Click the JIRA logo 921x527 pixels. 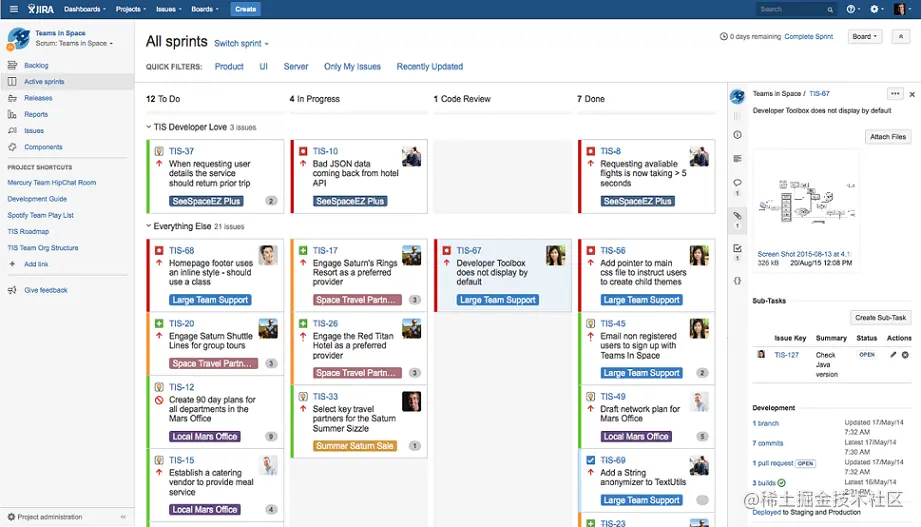41,9
